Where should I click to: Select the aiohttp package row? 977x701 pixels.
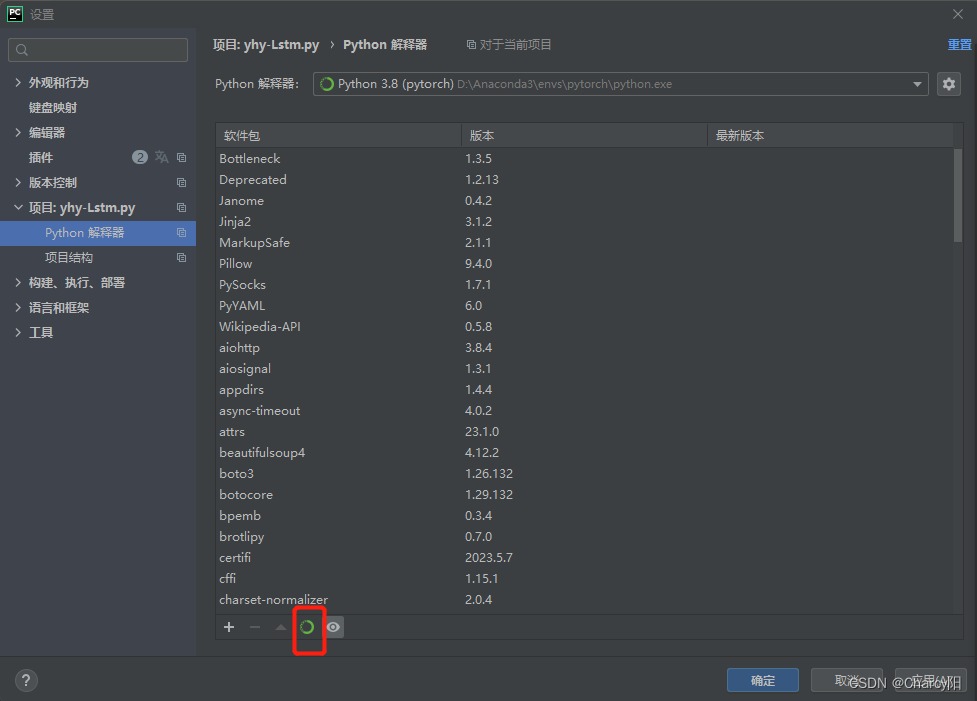pyautogui.click(x=584, y=348)
